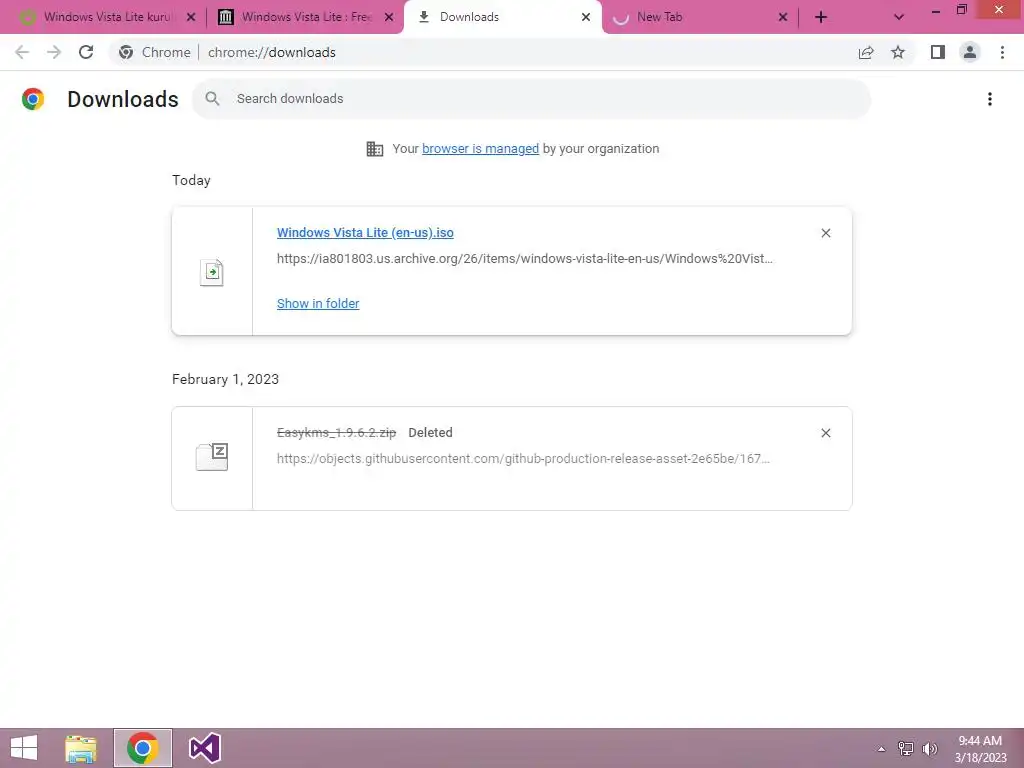Open the Chrome side panel

[938, 52]
